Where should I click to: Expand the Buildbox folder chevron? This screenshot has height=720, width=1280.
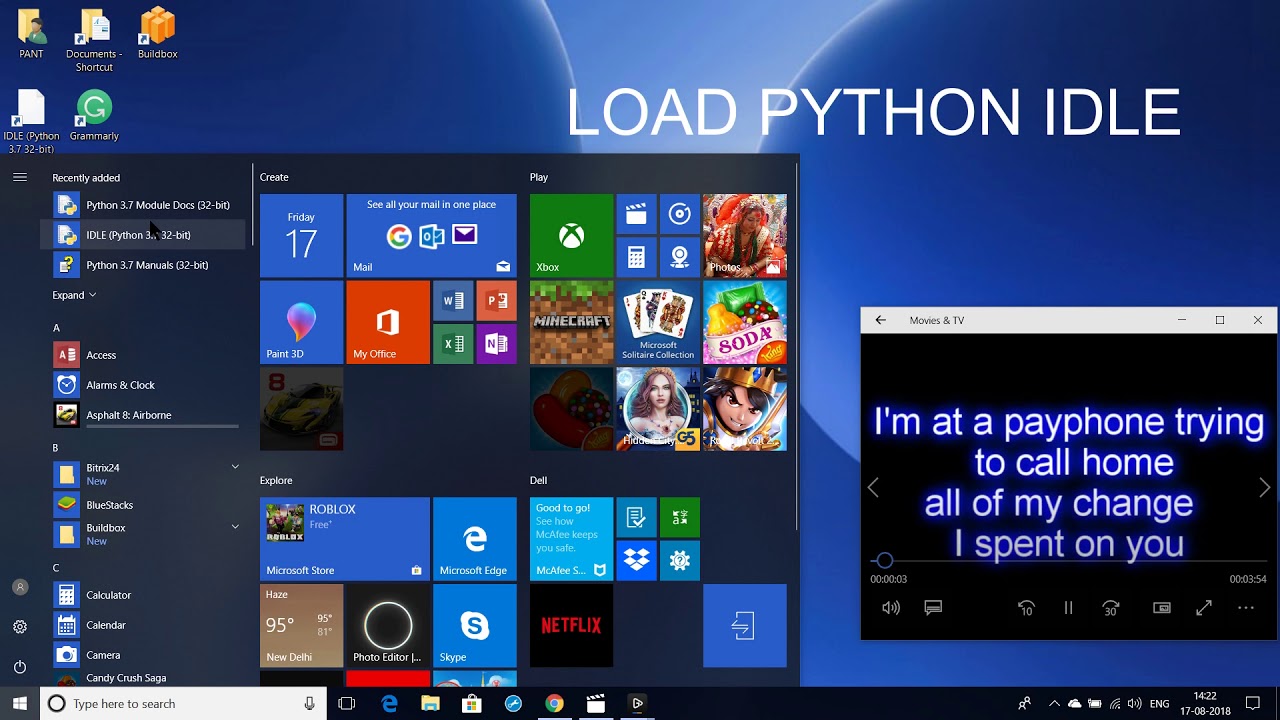(235, 527)
